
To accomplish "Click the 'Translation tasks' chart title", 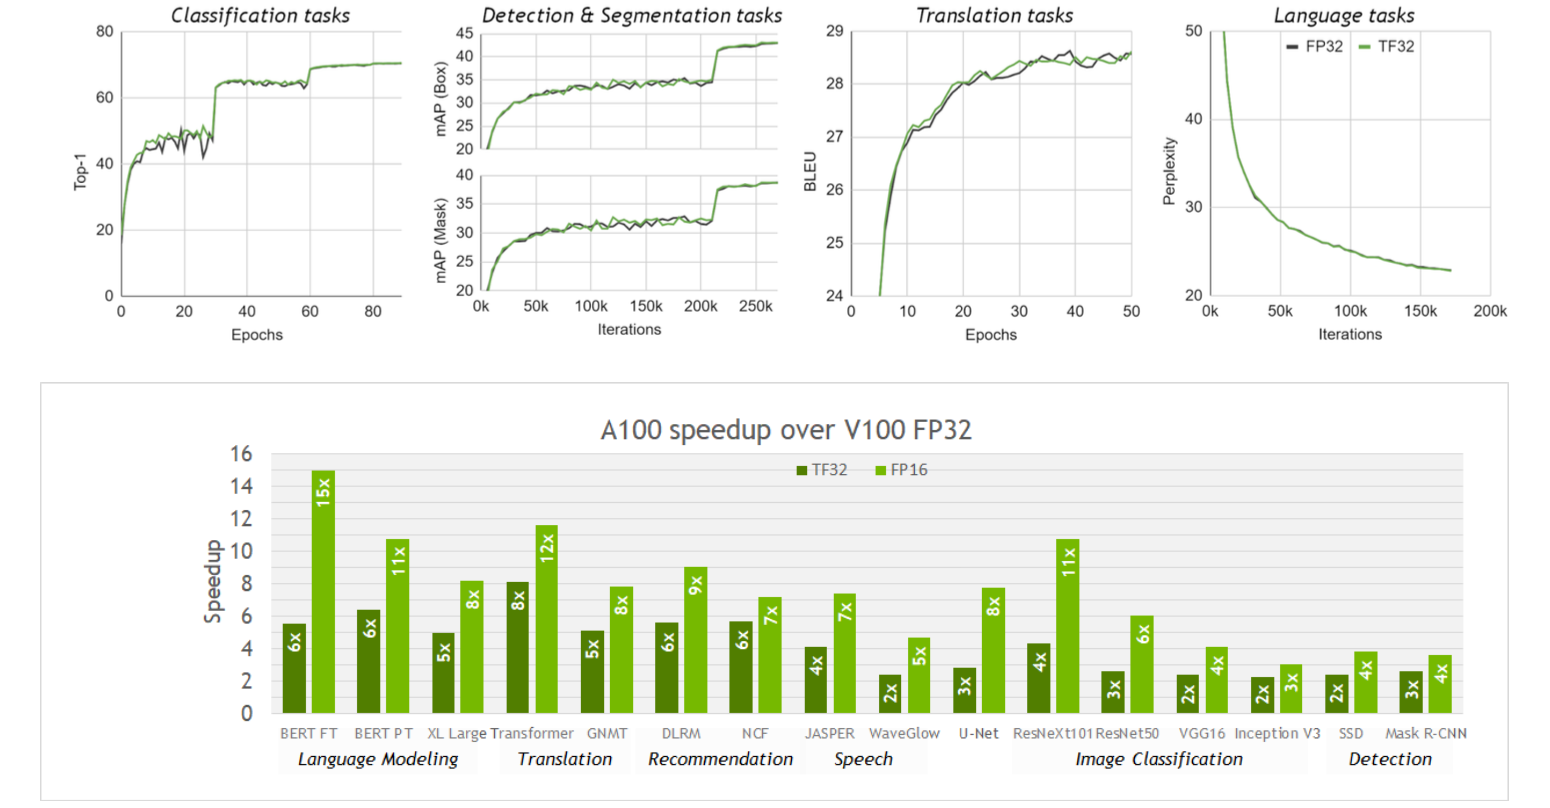I will click(x=994, y=15).
